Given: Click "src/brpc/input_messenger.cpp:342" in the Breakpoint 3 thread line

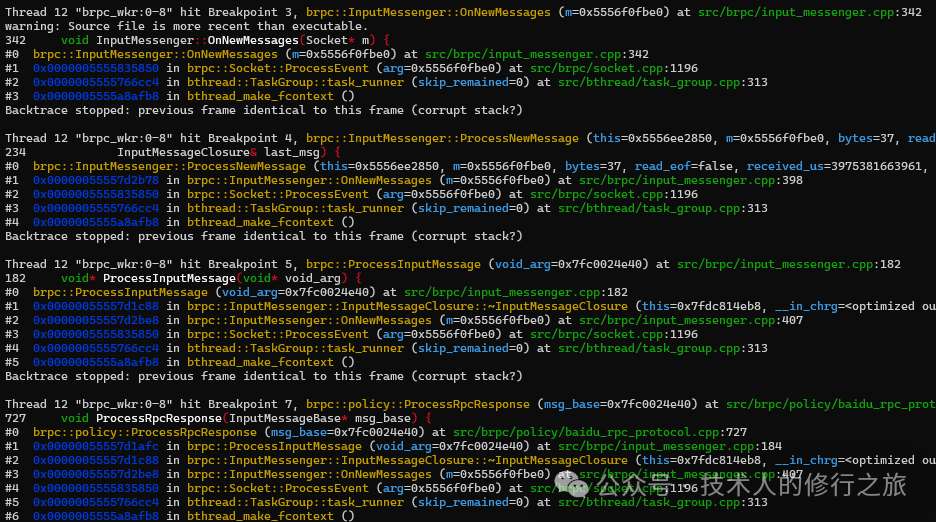Looking at the screenshot, I should click(809, 12).
